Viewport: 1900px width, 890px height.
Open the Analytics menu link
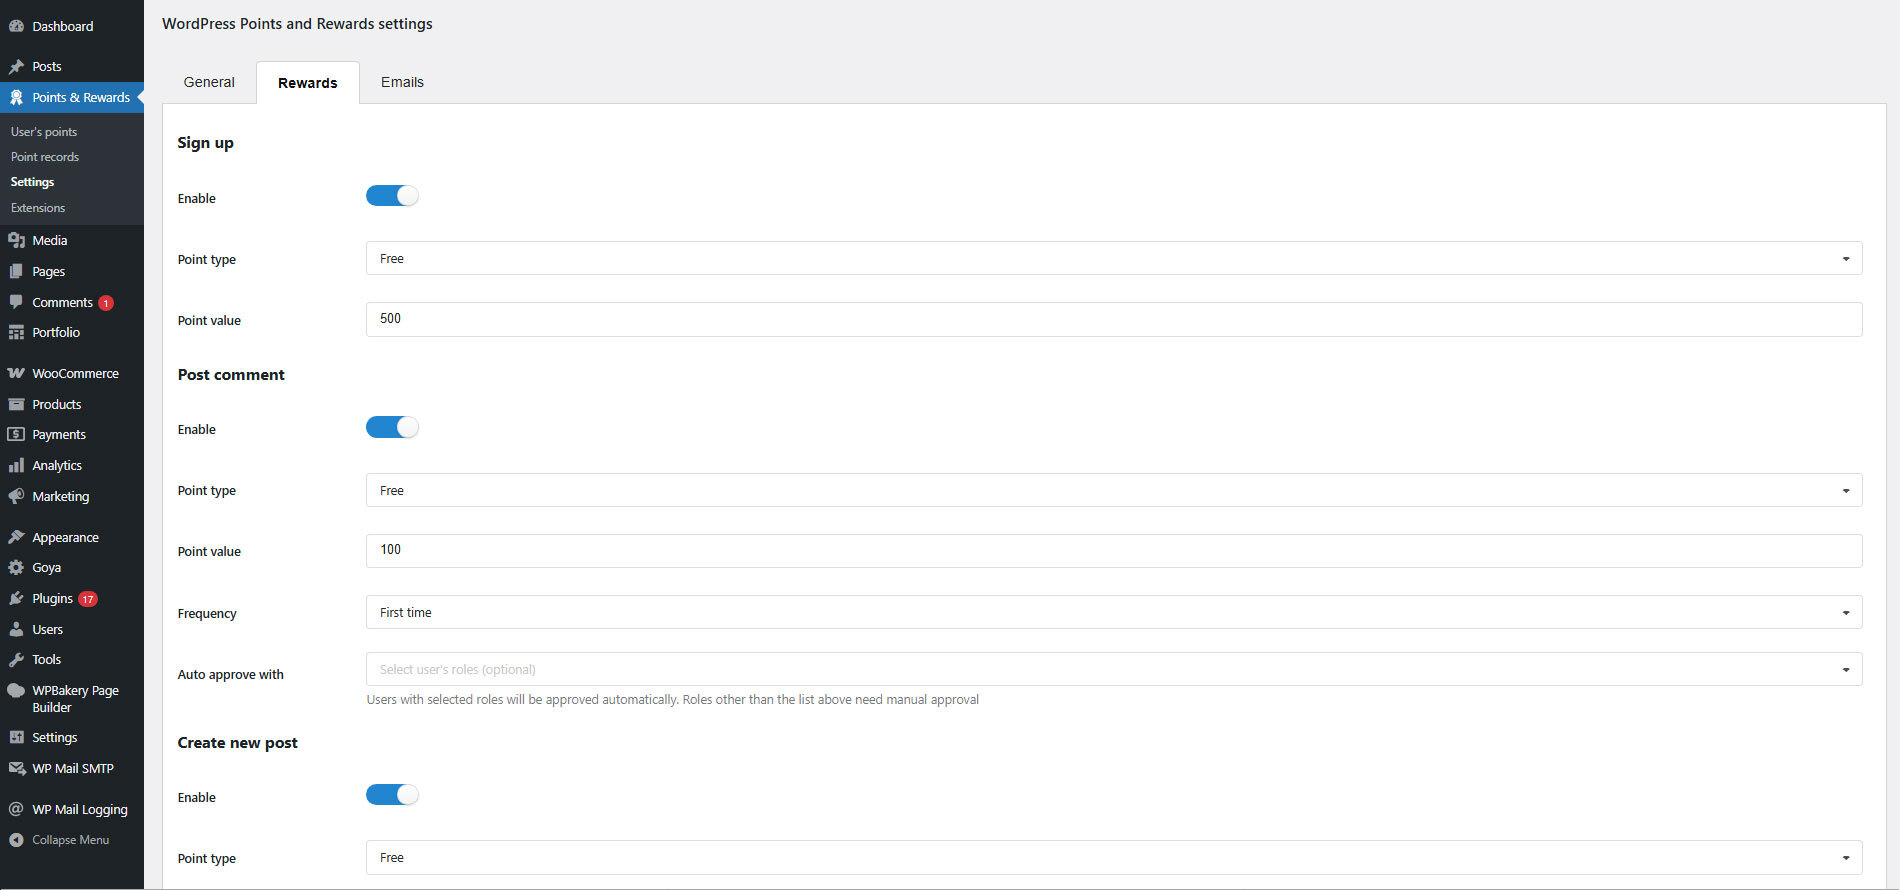pyautogui.click(x=57, y=465)
